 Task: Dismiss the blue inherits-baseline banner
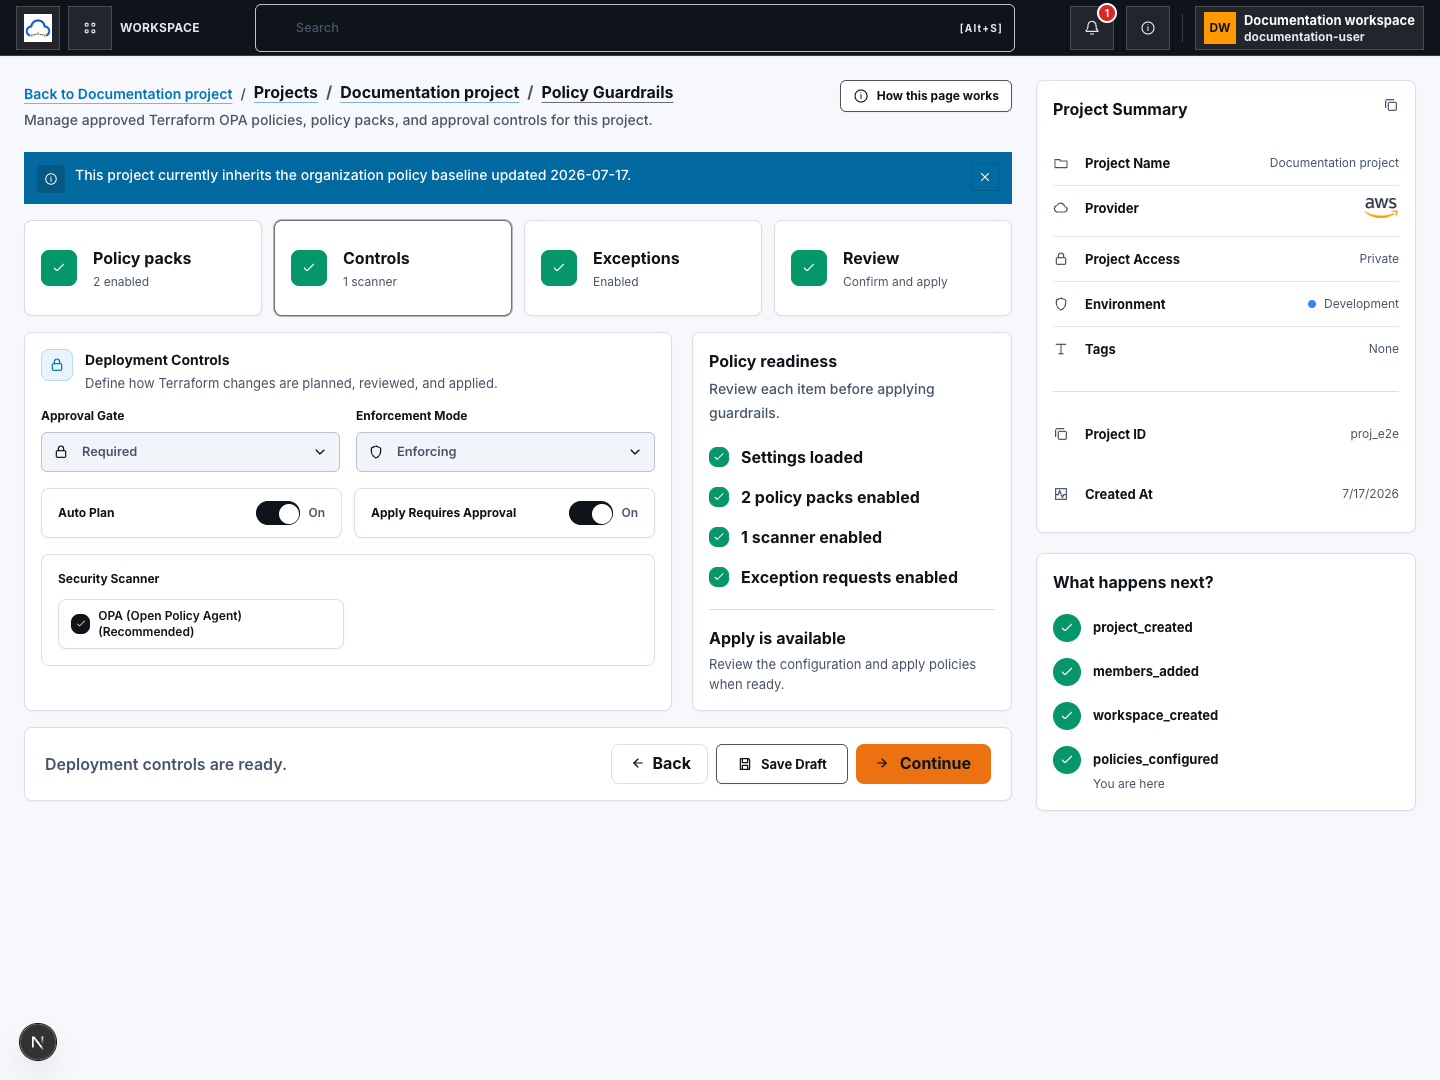coord(985,177)
